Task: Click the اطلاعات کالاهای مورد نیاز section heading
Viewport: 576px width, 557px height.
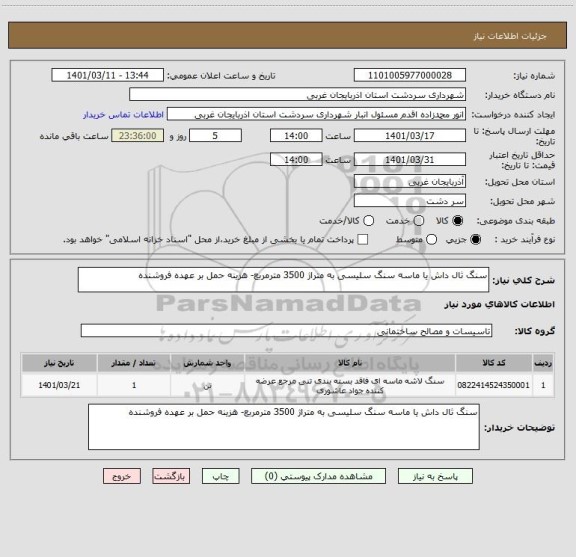Action: [x=500, y=305]
